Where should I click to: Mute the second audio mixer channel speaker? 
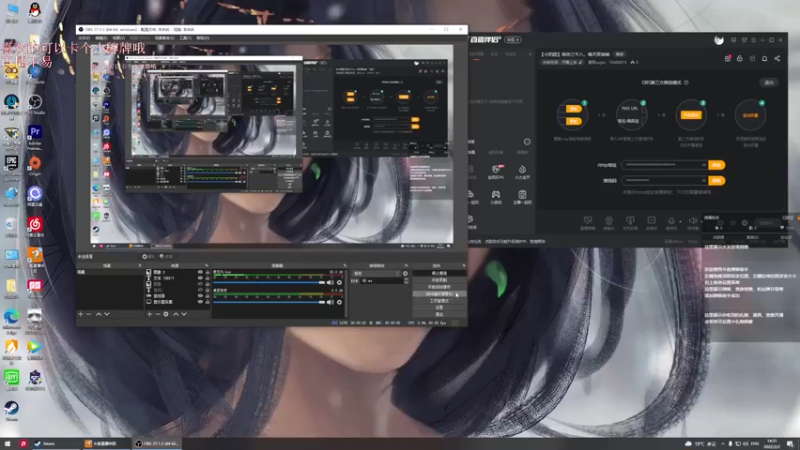pyautogui.click(x=330, y=302)
